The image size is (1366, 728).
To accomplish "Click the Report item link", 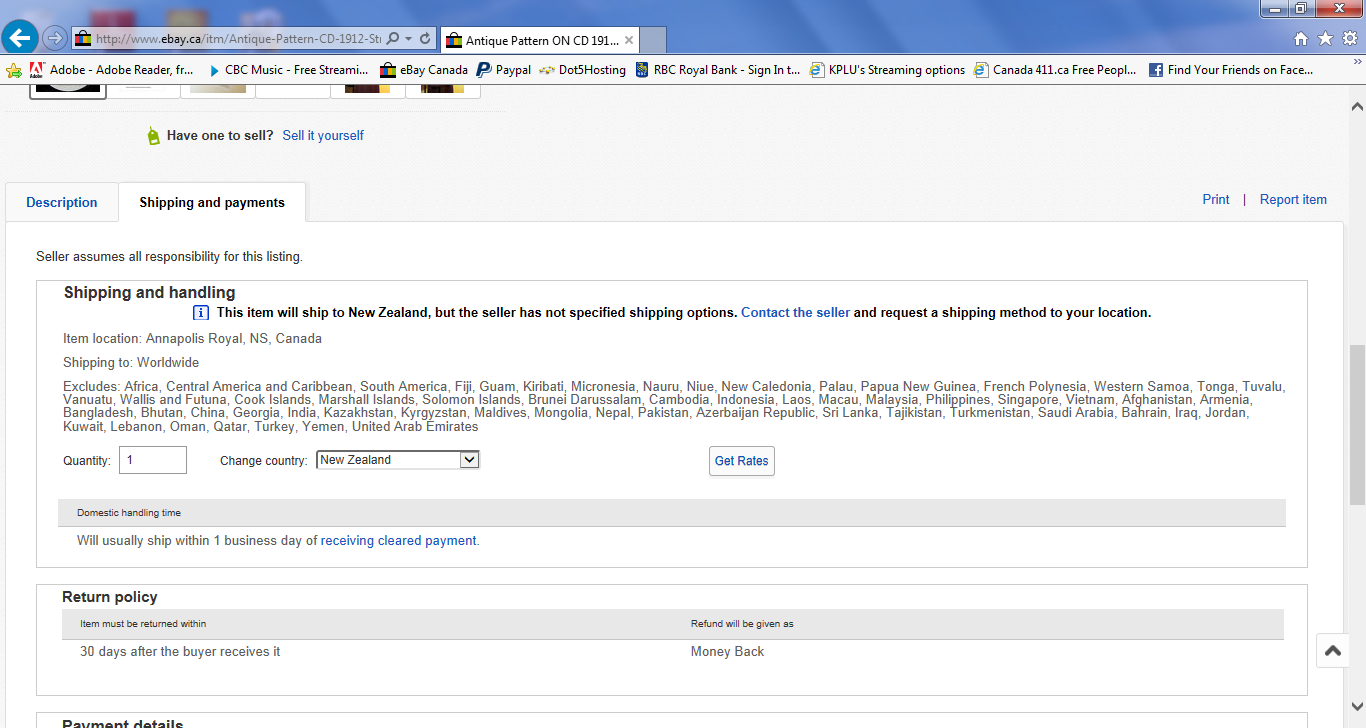I will [1293, 199].
